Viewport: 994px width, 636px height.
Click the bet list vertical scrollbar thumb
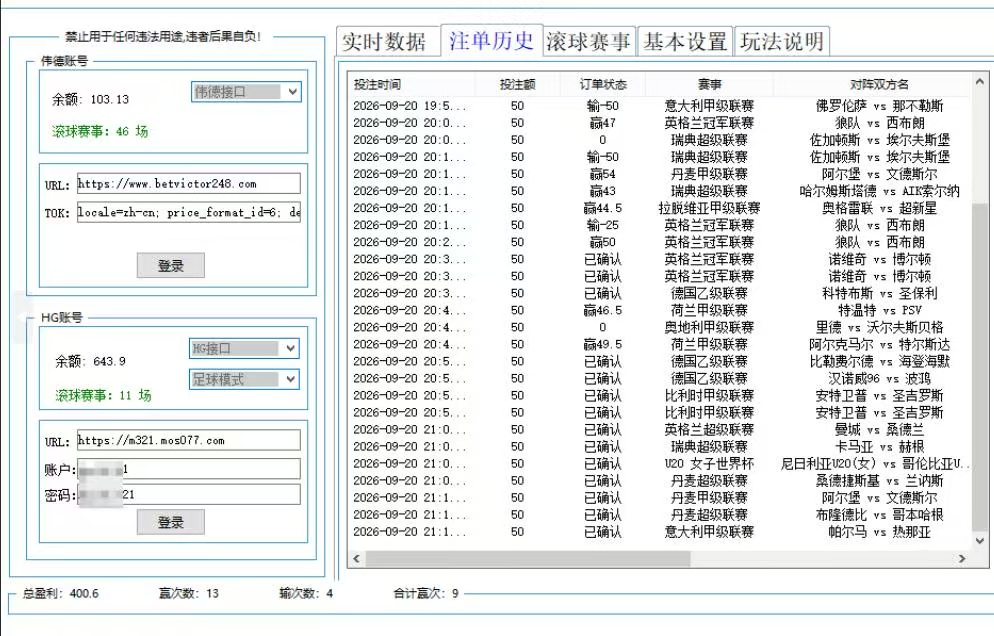[x=979, y=367]
